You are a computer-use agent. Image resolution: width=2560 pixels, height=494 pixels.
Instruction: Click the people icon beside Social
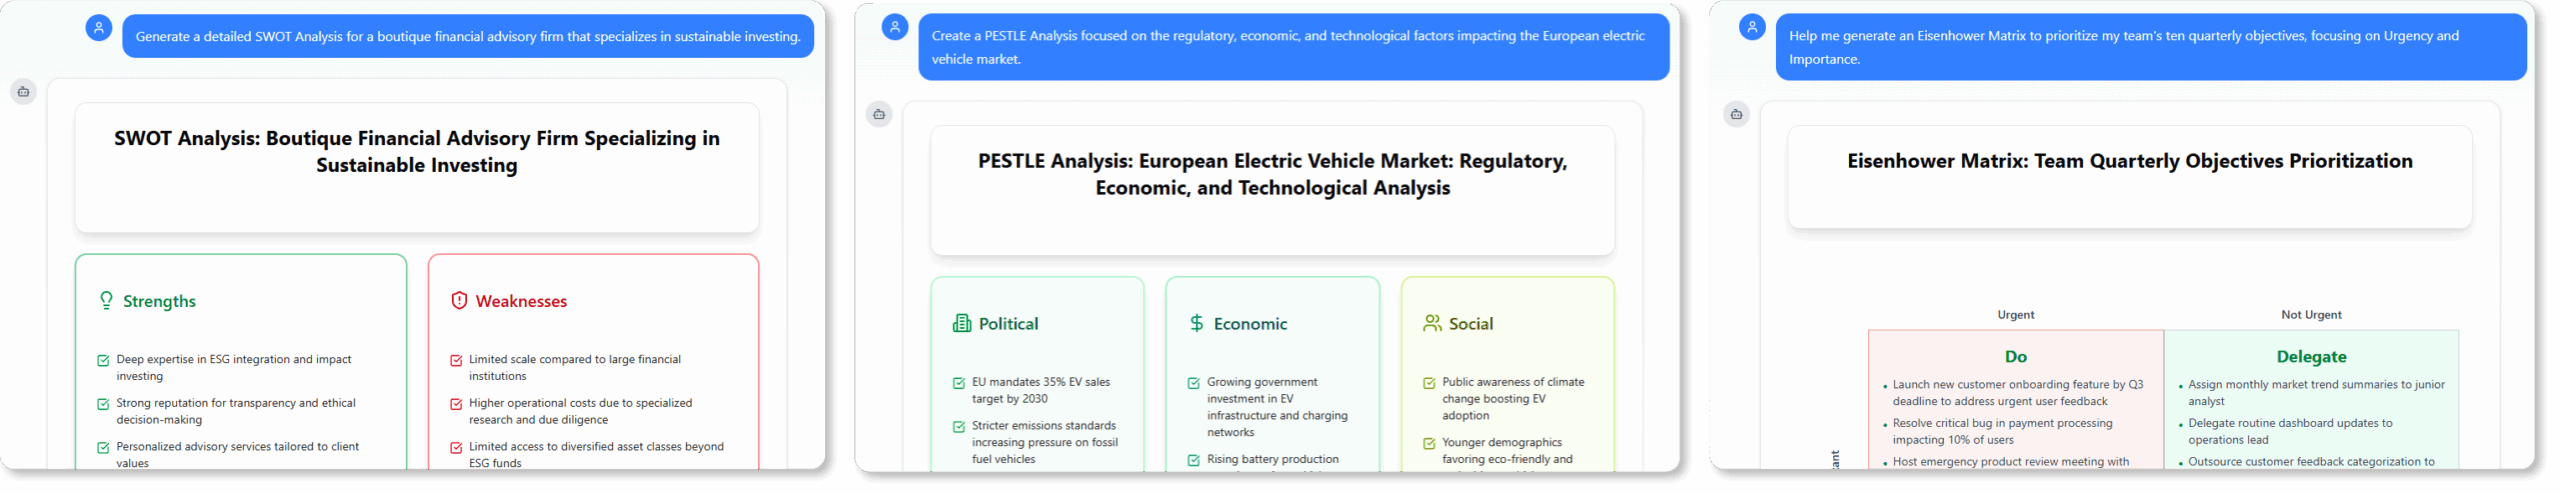tap(1432, 323)
